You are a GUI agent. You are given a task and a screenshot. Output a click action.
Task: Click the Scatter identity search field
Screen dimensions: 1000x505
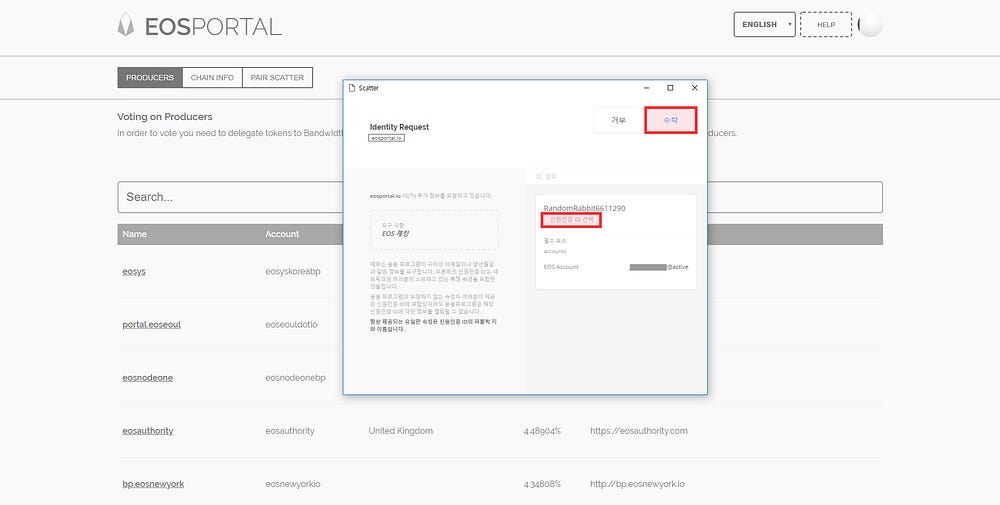point(615,177)
